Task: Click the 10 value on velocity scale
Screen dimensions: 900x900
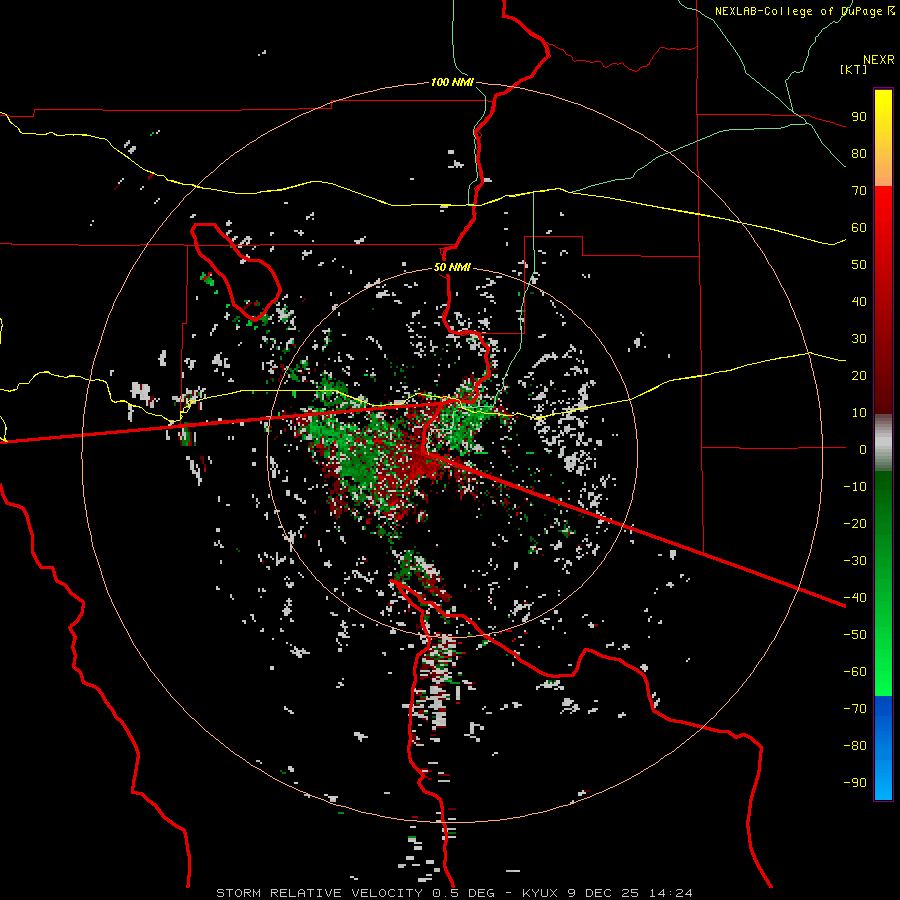Action: [859, 413]
